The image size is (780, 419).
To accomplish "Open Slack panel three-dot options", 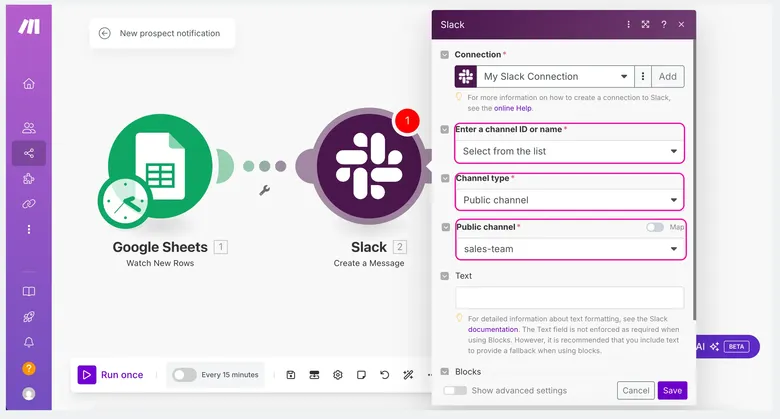I will (628, 24).
